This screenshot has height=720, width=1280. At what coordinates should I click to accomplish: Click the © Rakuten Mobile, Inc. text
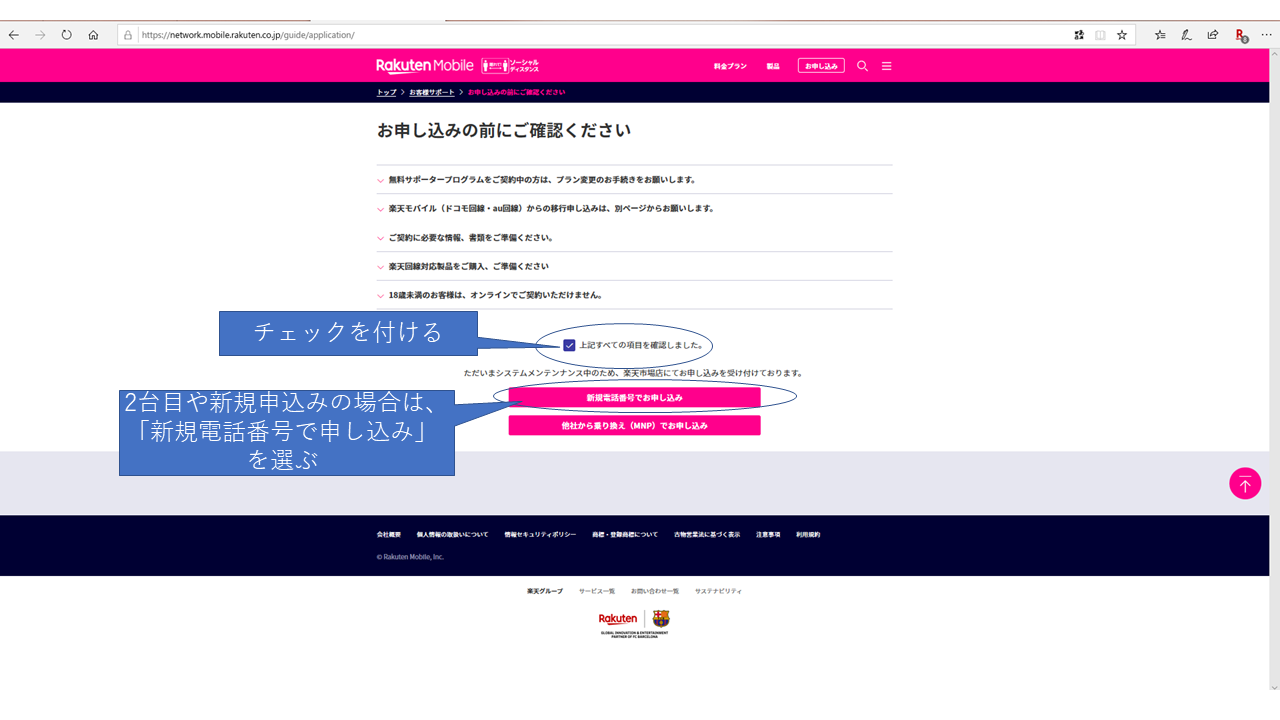click(410, 557)
